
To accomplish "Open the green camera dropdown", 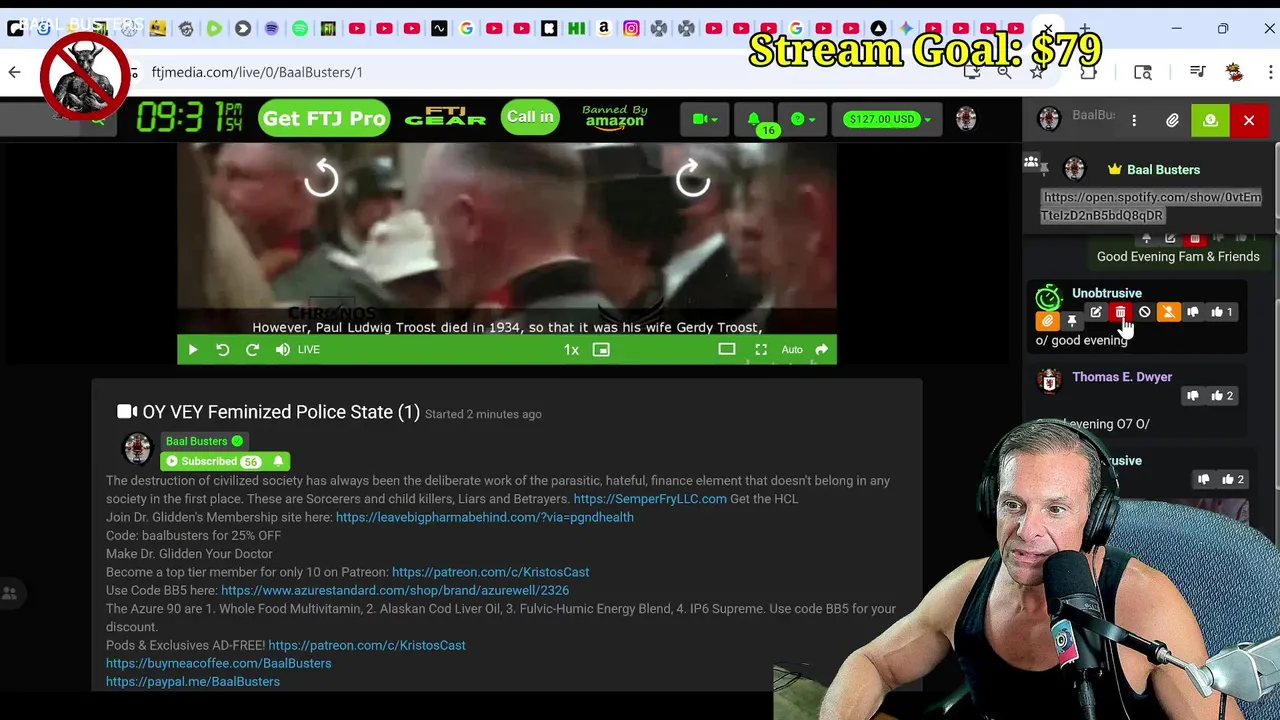I will click(705, 119).
